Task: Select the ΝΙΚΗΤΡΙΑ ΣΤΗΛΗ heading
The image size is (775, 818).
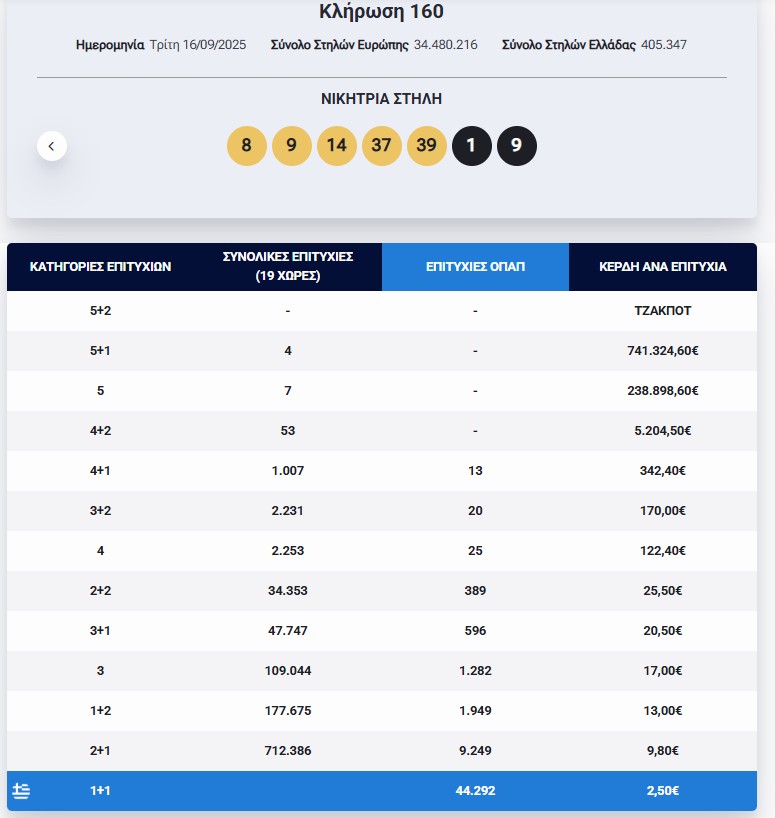Action: (x=381, y=99)
